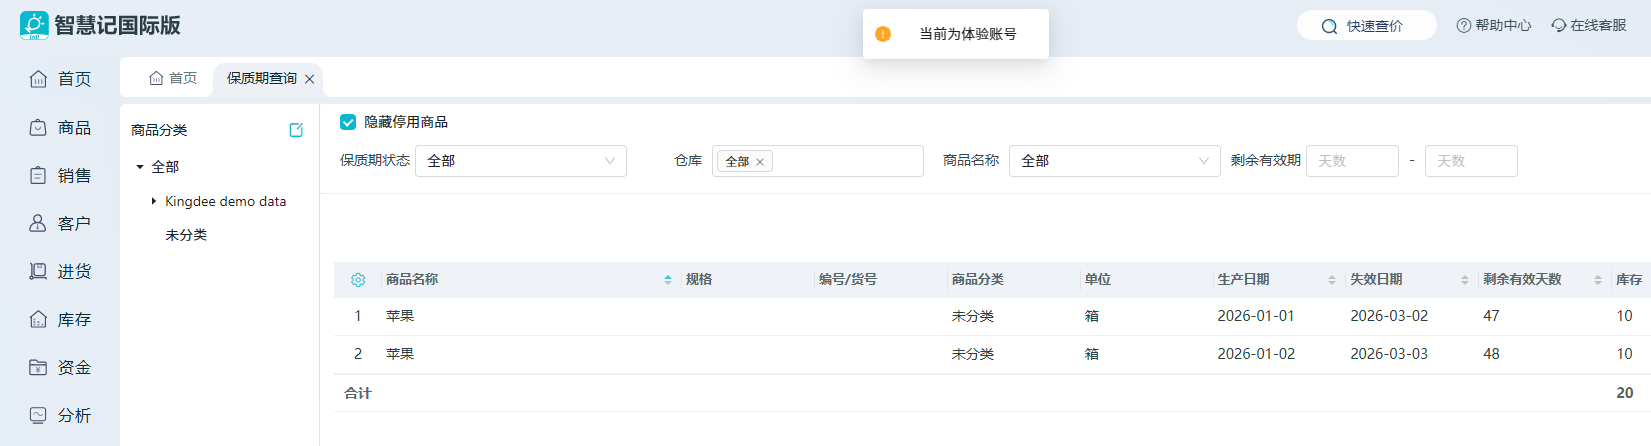This screenshot has width=1651, height=446.
Task: Select 未分类 in category tree
Action: click(x=186, y=235)
